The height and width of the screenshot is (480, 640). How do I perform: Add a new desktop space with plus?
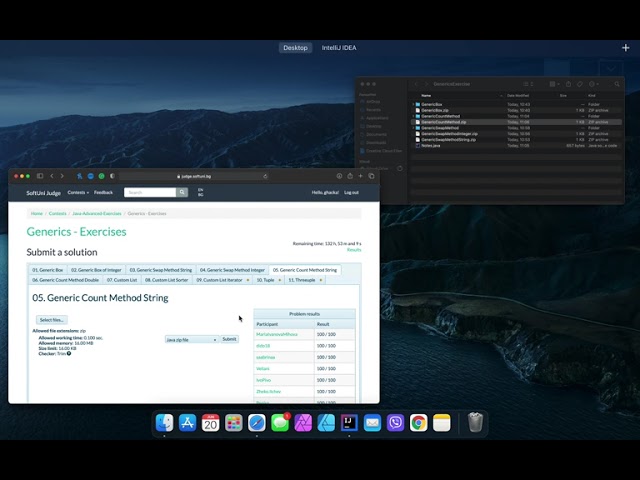click(625, 48)
